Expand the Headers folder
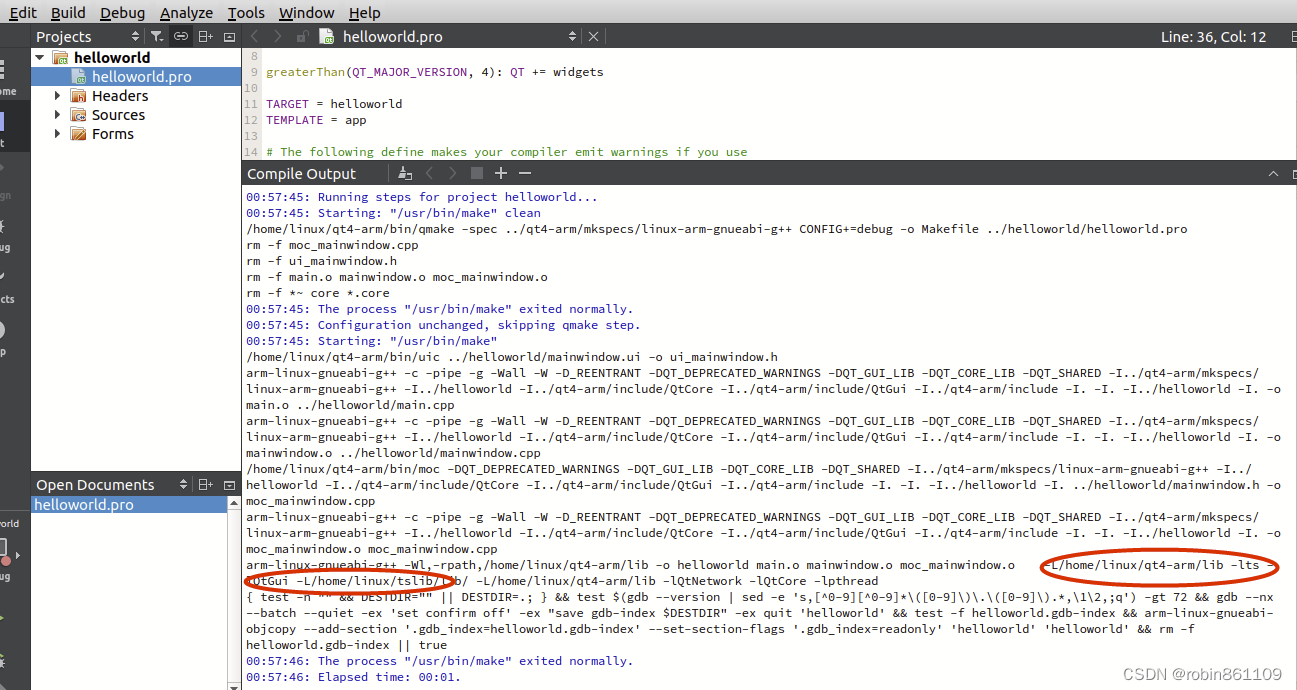Screen dimensions: 1297x690 click(x=58, y=96)
